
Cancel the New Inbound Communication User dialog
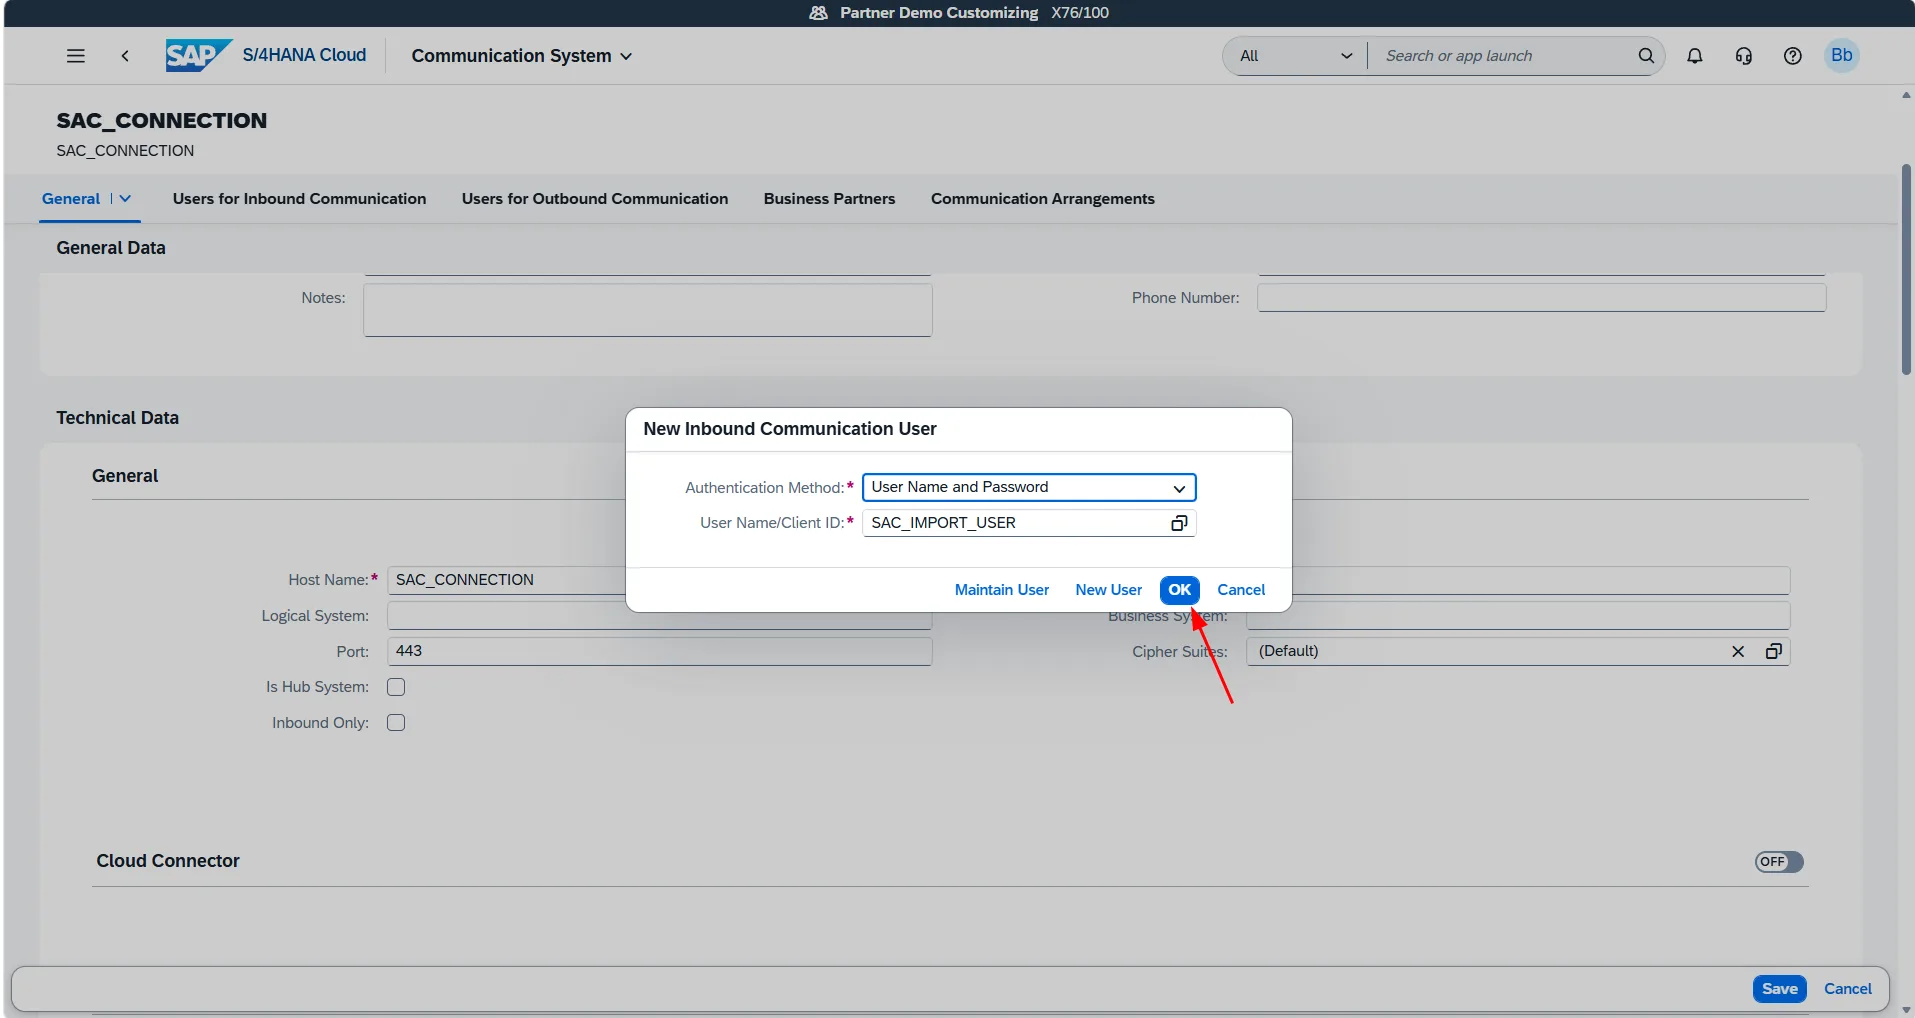[x=1241, y=590]
